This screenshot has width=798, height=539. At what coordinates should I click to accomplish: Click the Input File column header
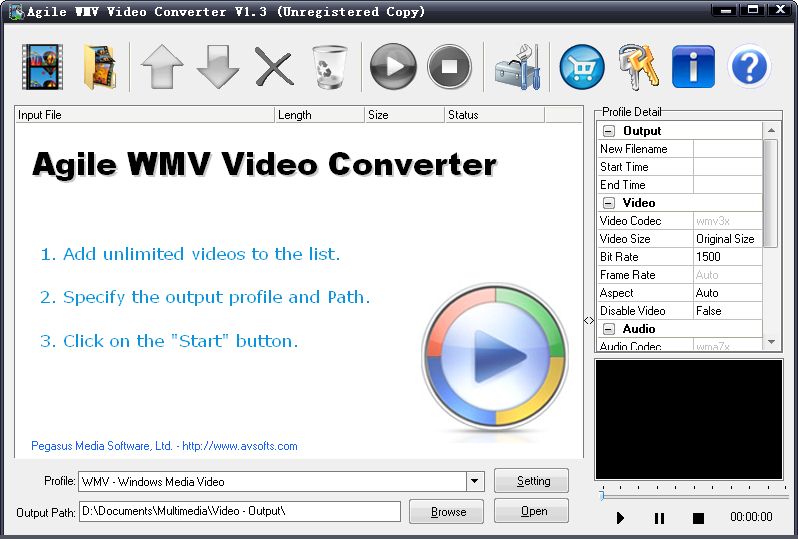pyautogui.click(x=145, y=115)
